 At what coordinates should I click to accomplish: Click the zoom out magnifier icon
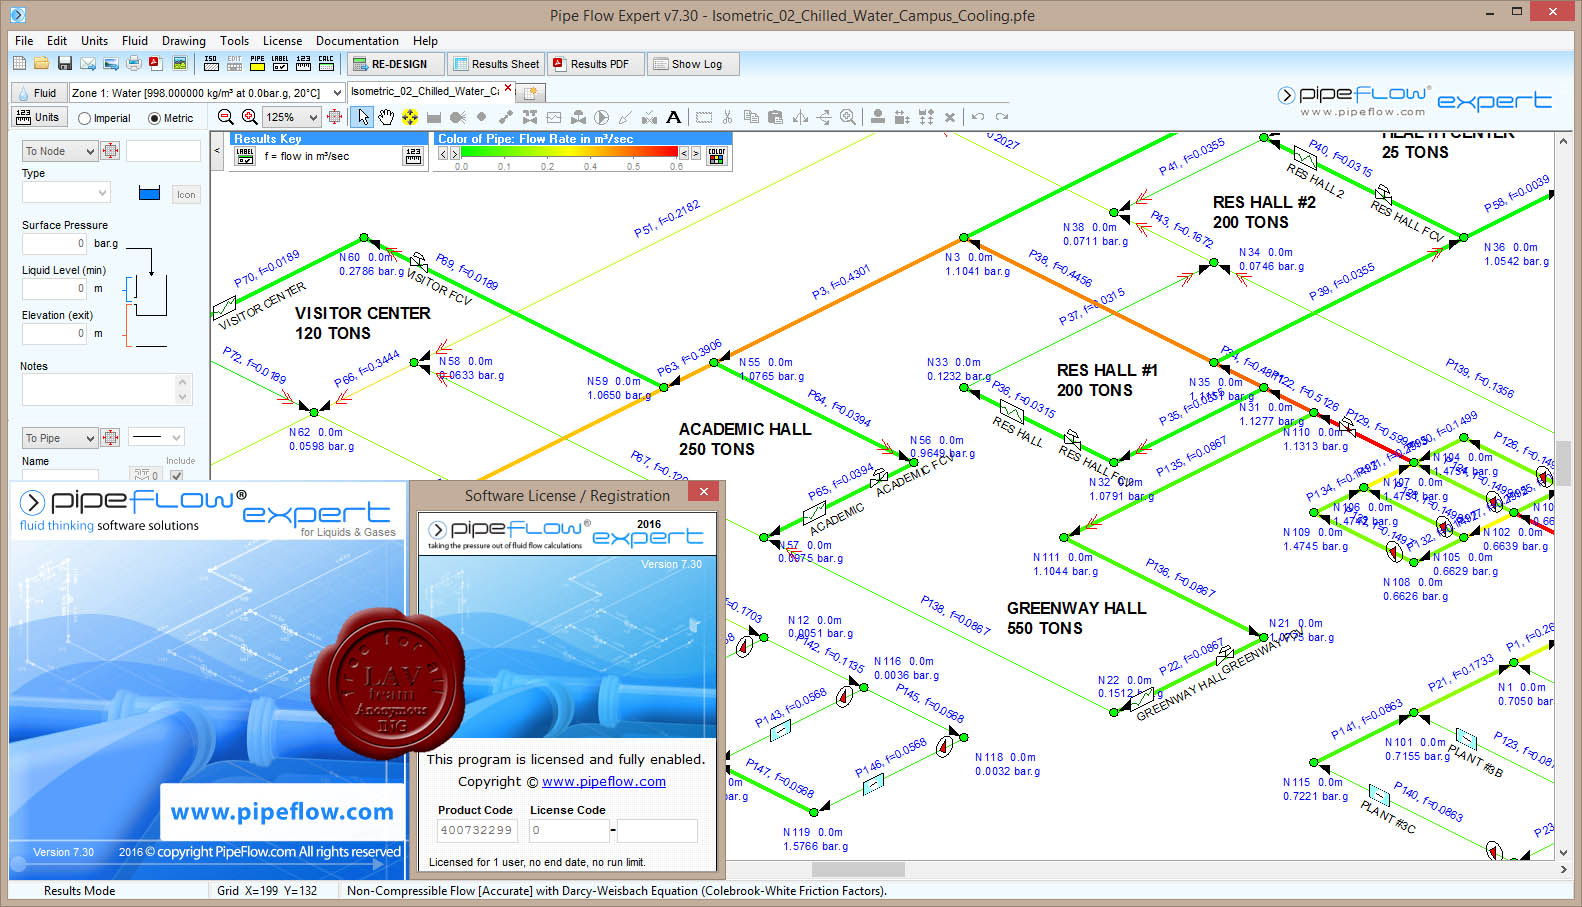225,117
